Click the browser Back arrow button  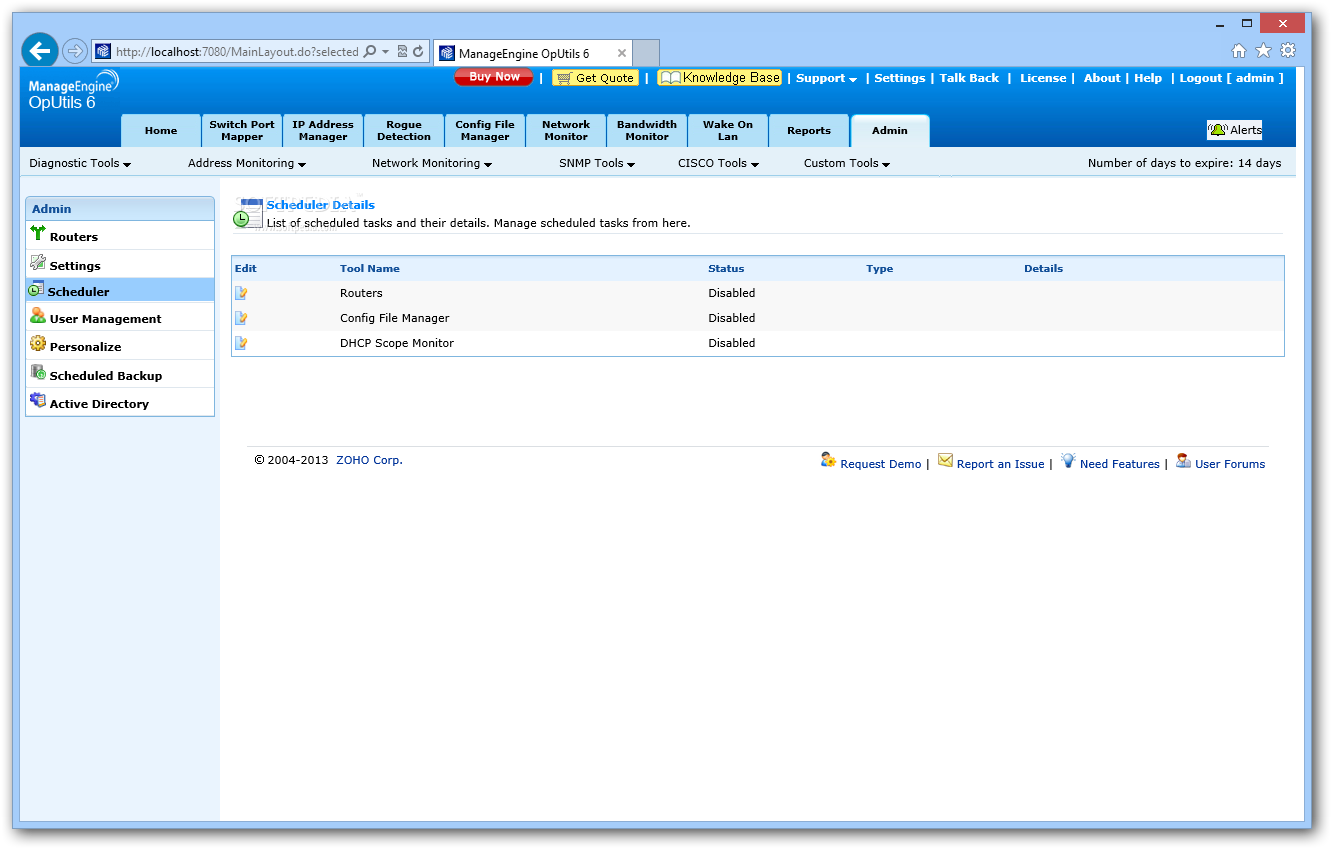[x=40, y=51]
